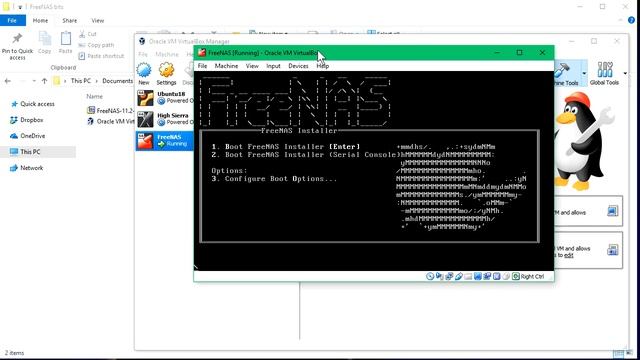Open View menu in FreeNAS VM window
The width and height of the screenshot is (640, 360).
tap(252, 66)
